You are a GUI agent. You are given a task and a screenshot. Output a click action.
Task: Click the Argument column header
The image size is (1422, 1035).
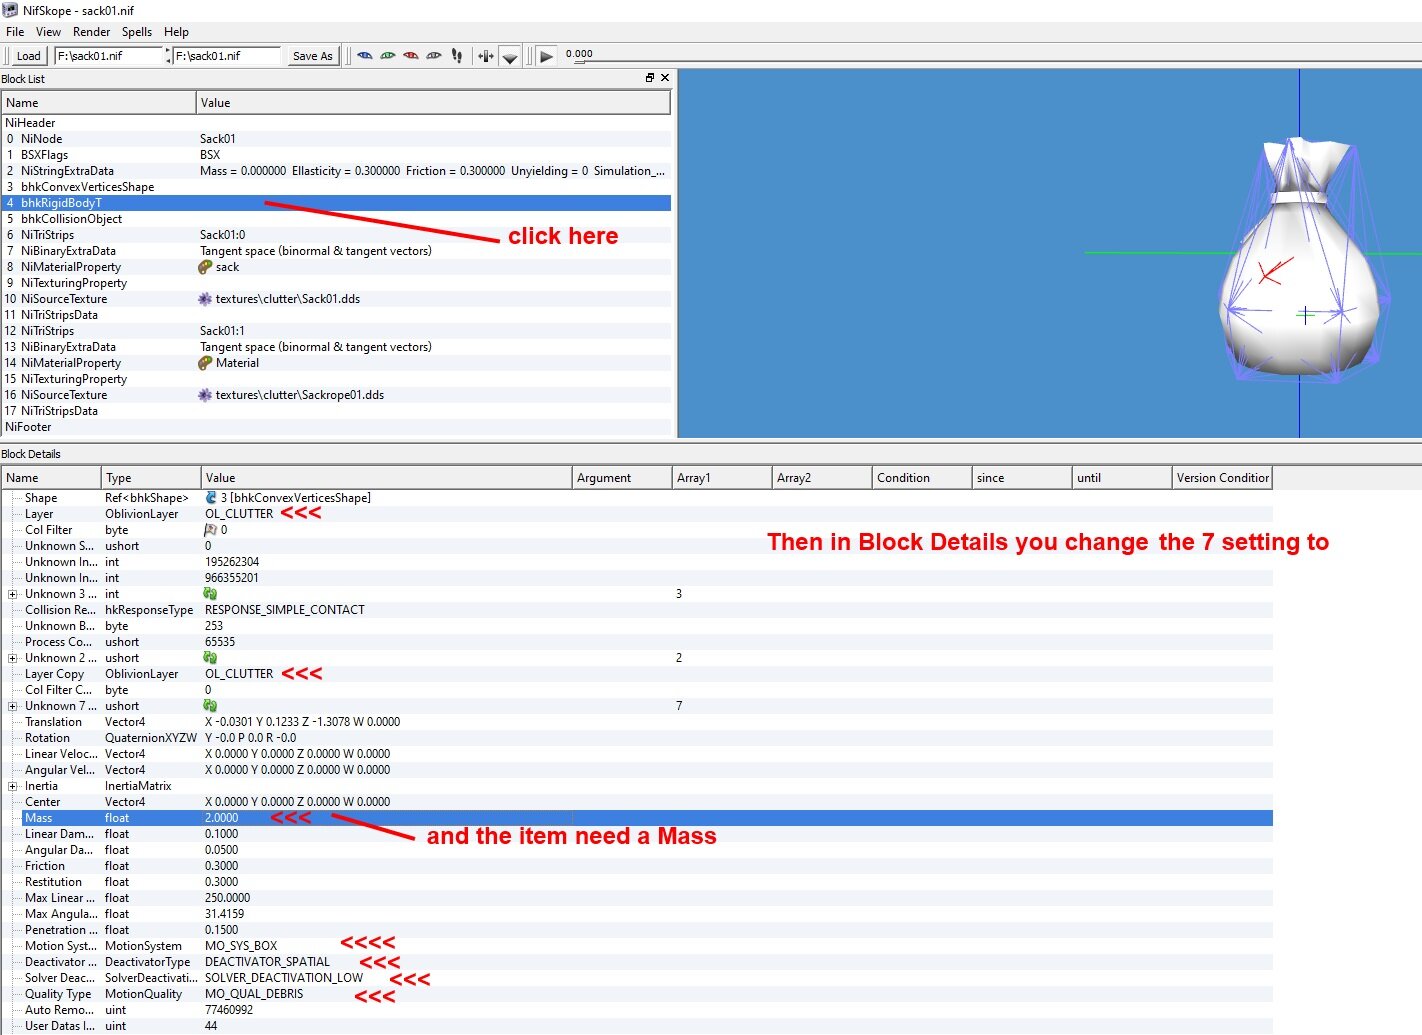[622, 478]
